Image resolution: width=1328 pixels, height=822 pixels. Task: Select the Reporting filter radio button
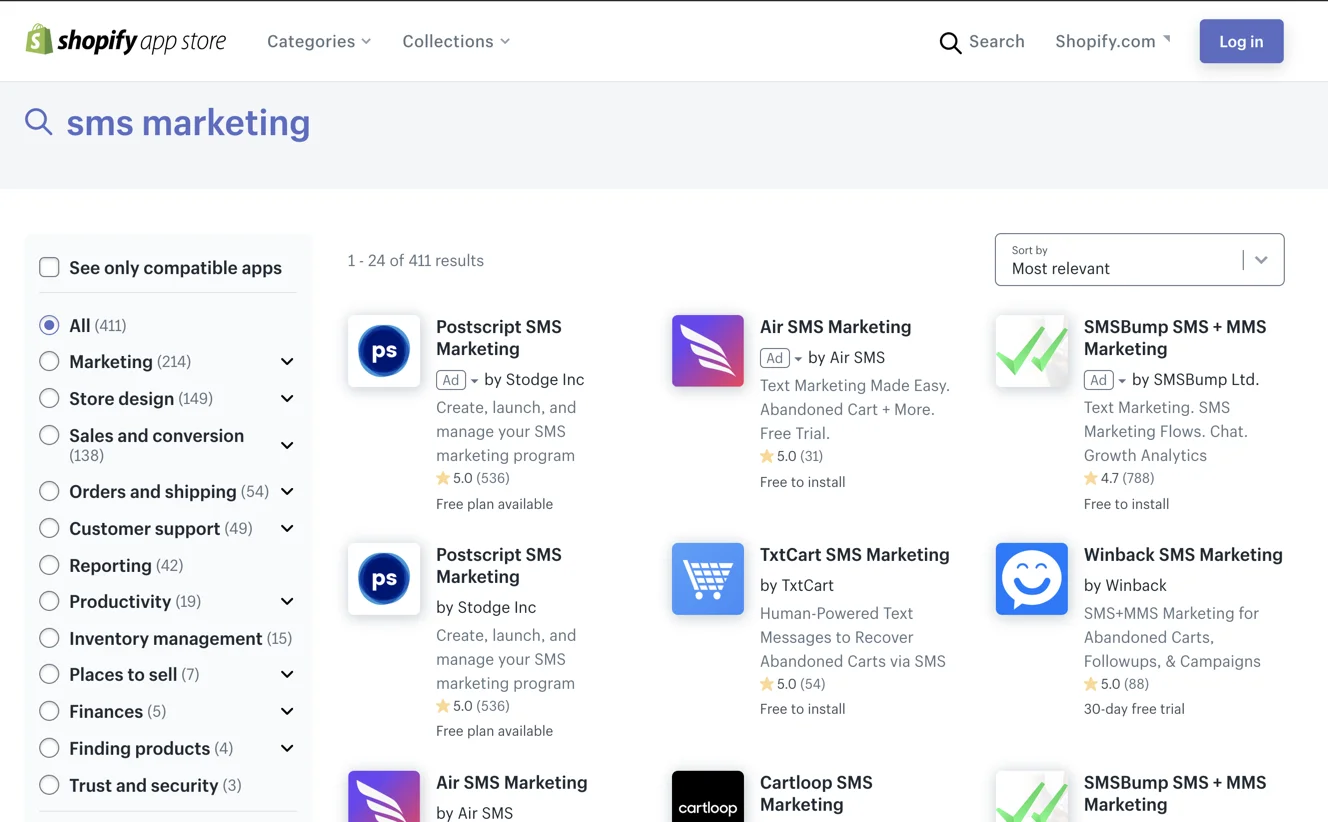click(x=49, y=565)
